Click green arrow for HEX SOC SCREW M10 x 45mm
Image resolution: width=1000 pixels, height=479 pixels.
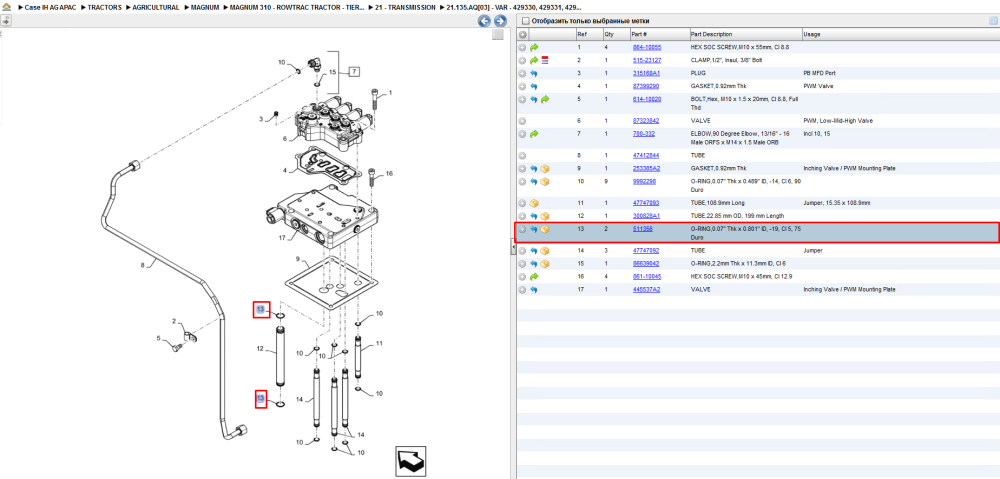534,276
